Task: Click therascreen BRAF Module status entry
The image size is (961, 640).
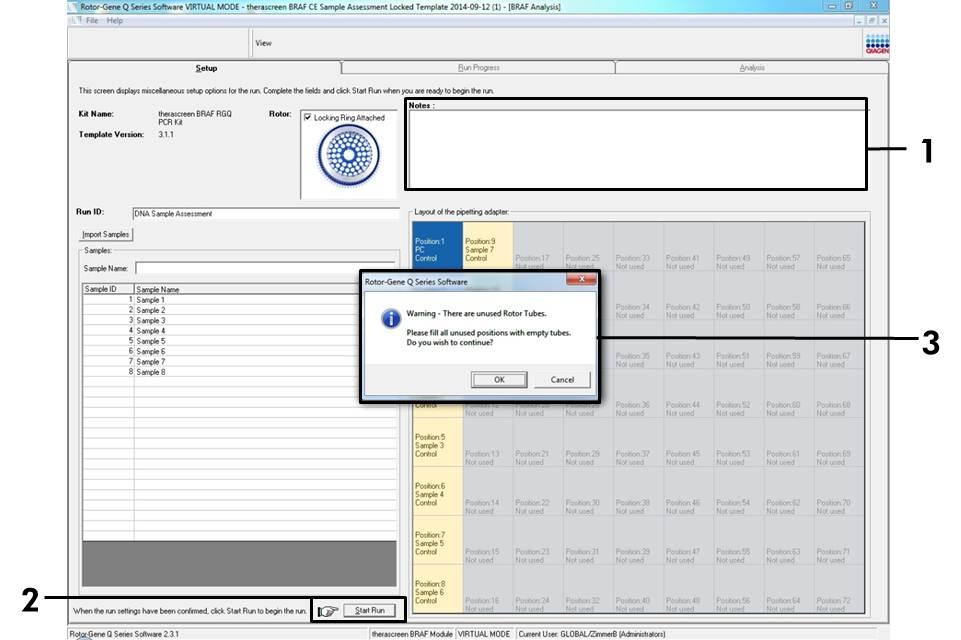Action: pyautogui.click(x=412, y=634)
